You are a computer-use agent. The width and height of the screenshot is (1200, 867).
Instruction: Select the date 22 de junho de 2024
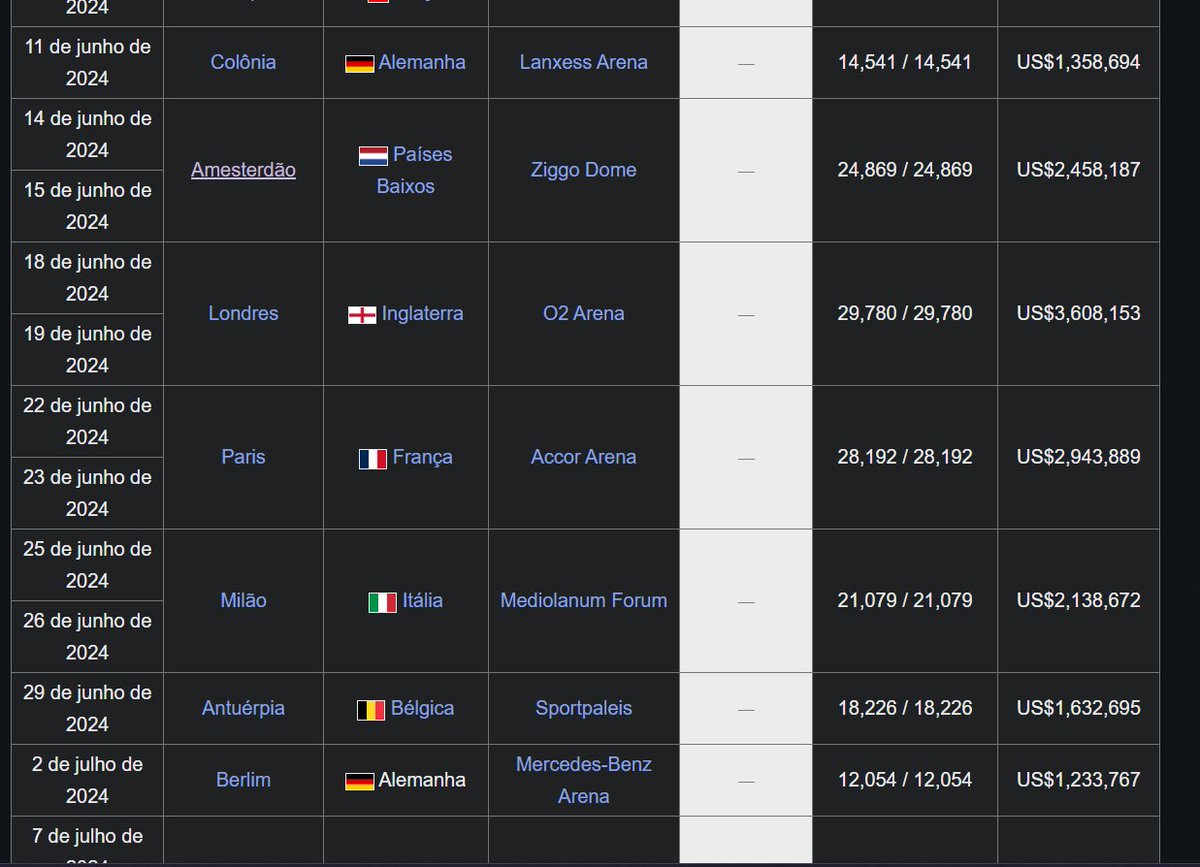(x=87, y=421)
